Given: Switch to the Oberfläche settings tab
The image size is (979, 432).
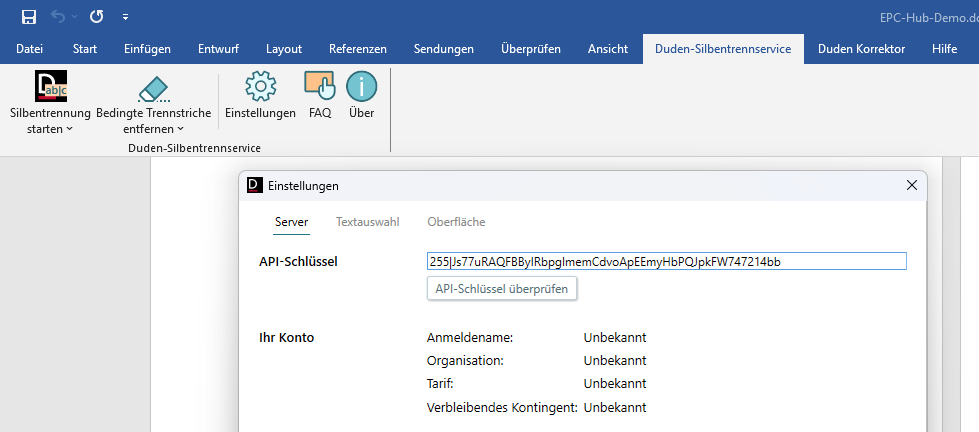Looking at the screenshot, I should tap(456, 222).
